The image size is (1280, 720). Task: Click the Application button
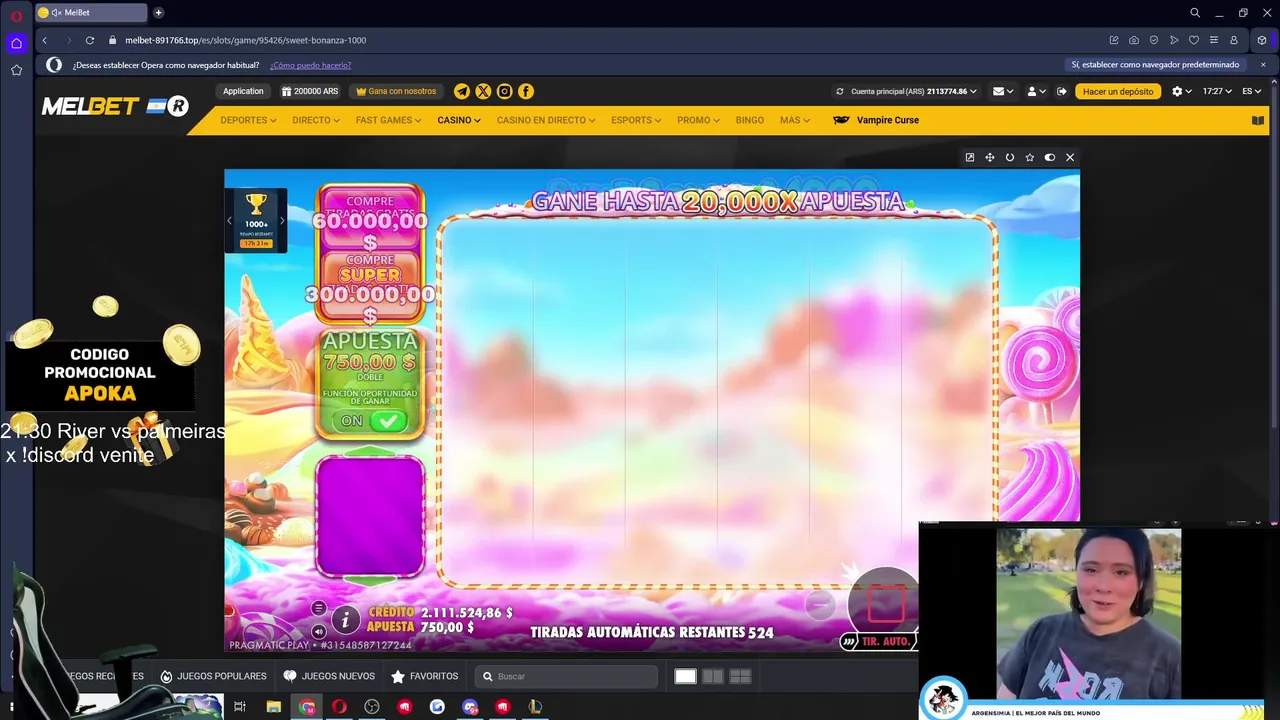click(x=243, y=91)
